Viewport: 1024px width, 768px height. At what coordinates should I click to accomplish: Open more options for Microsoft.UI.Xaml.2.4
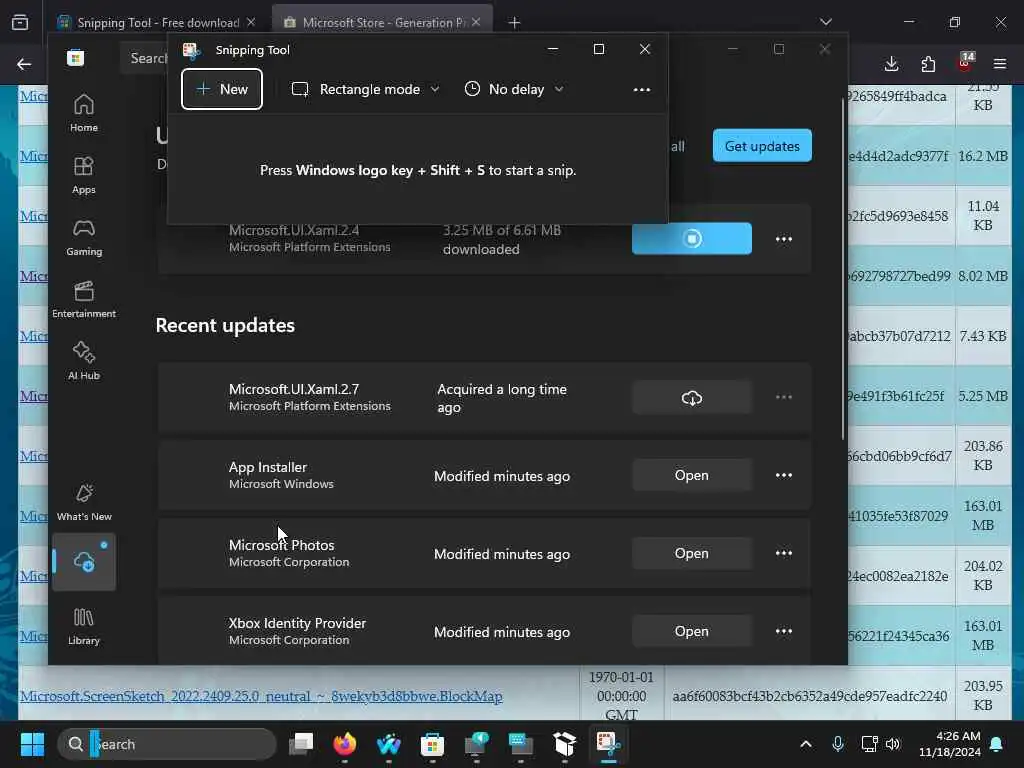784,239
